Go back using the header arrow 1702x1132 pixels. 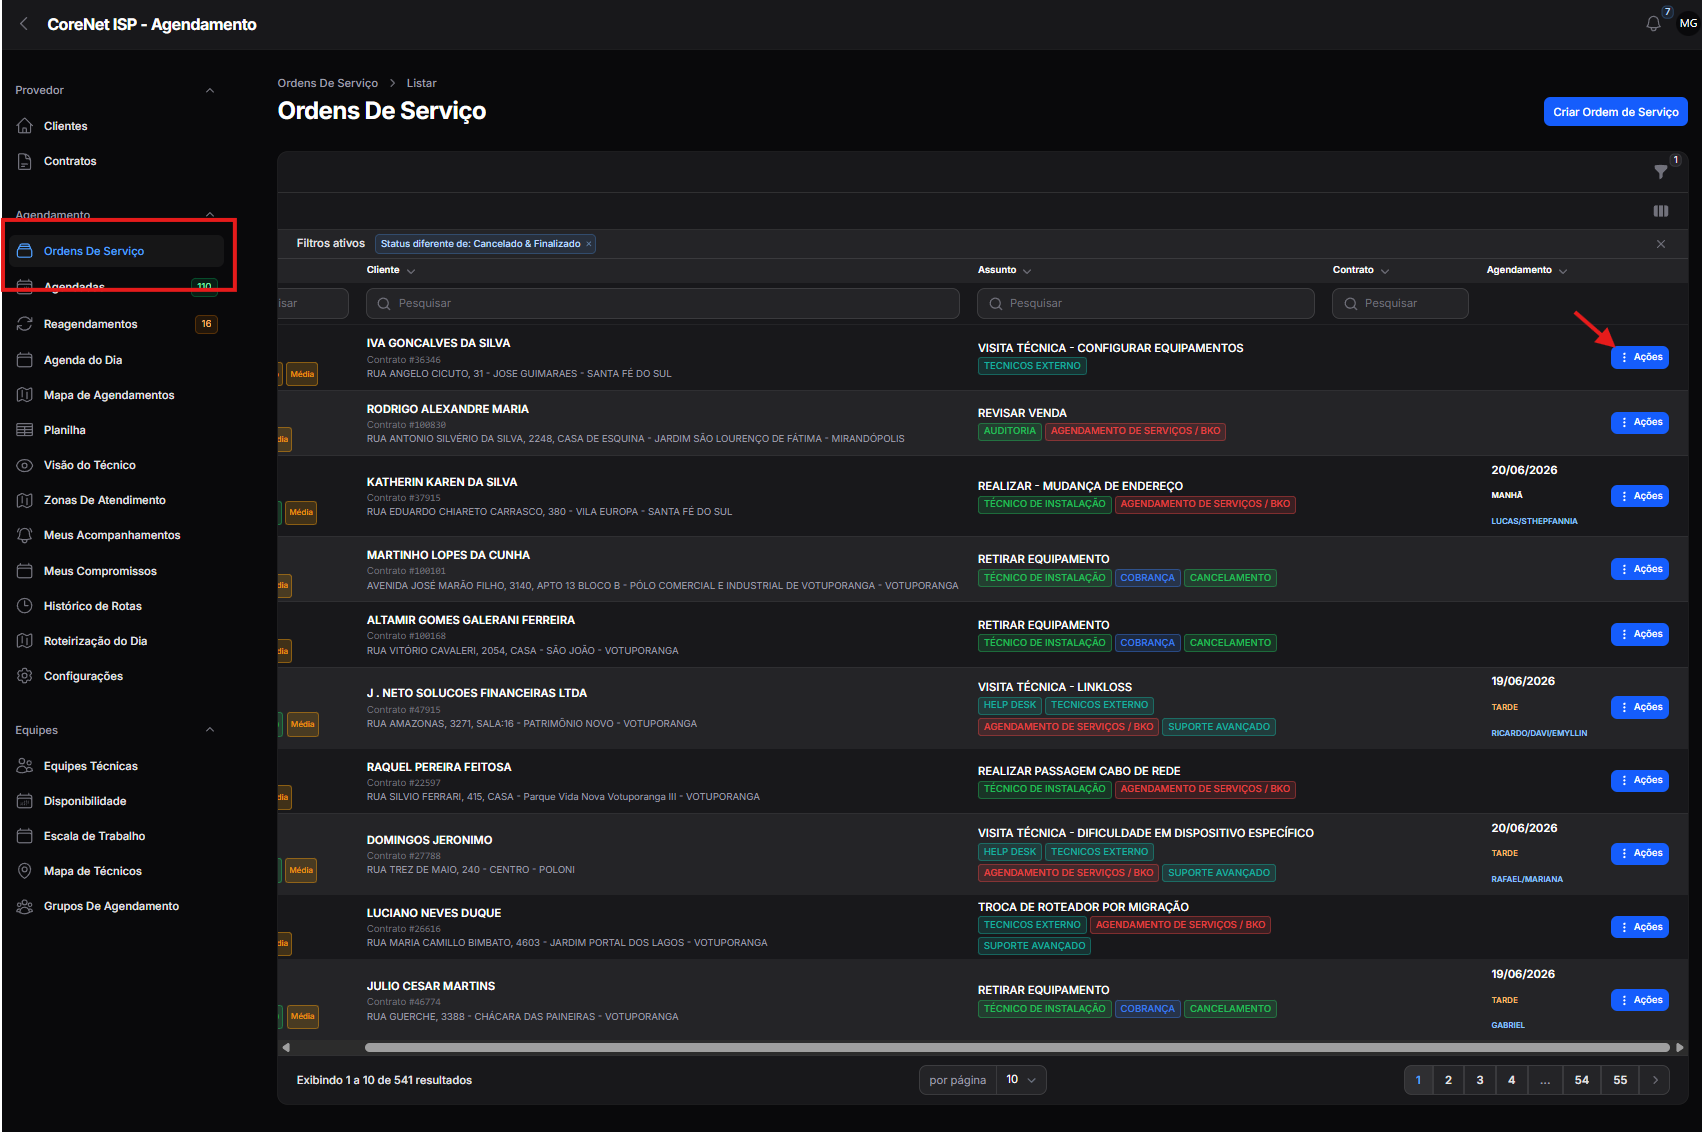tap(24, 24)
